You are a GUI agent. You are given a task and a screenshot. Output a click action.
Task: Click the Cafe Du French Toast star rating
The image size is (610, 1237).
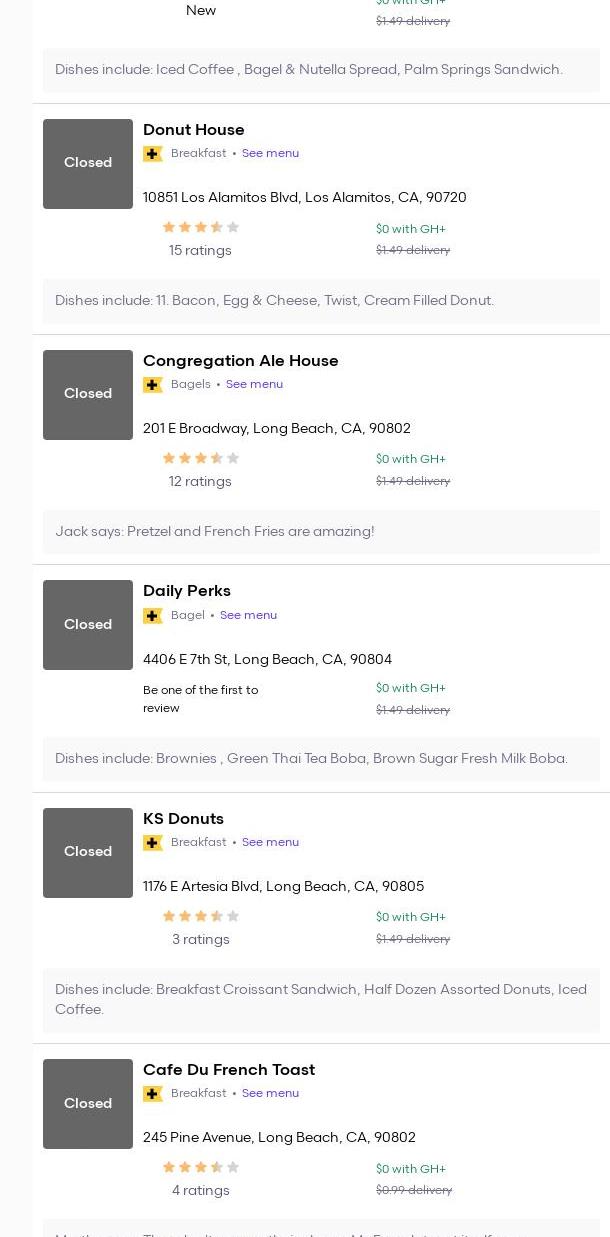200,1167
